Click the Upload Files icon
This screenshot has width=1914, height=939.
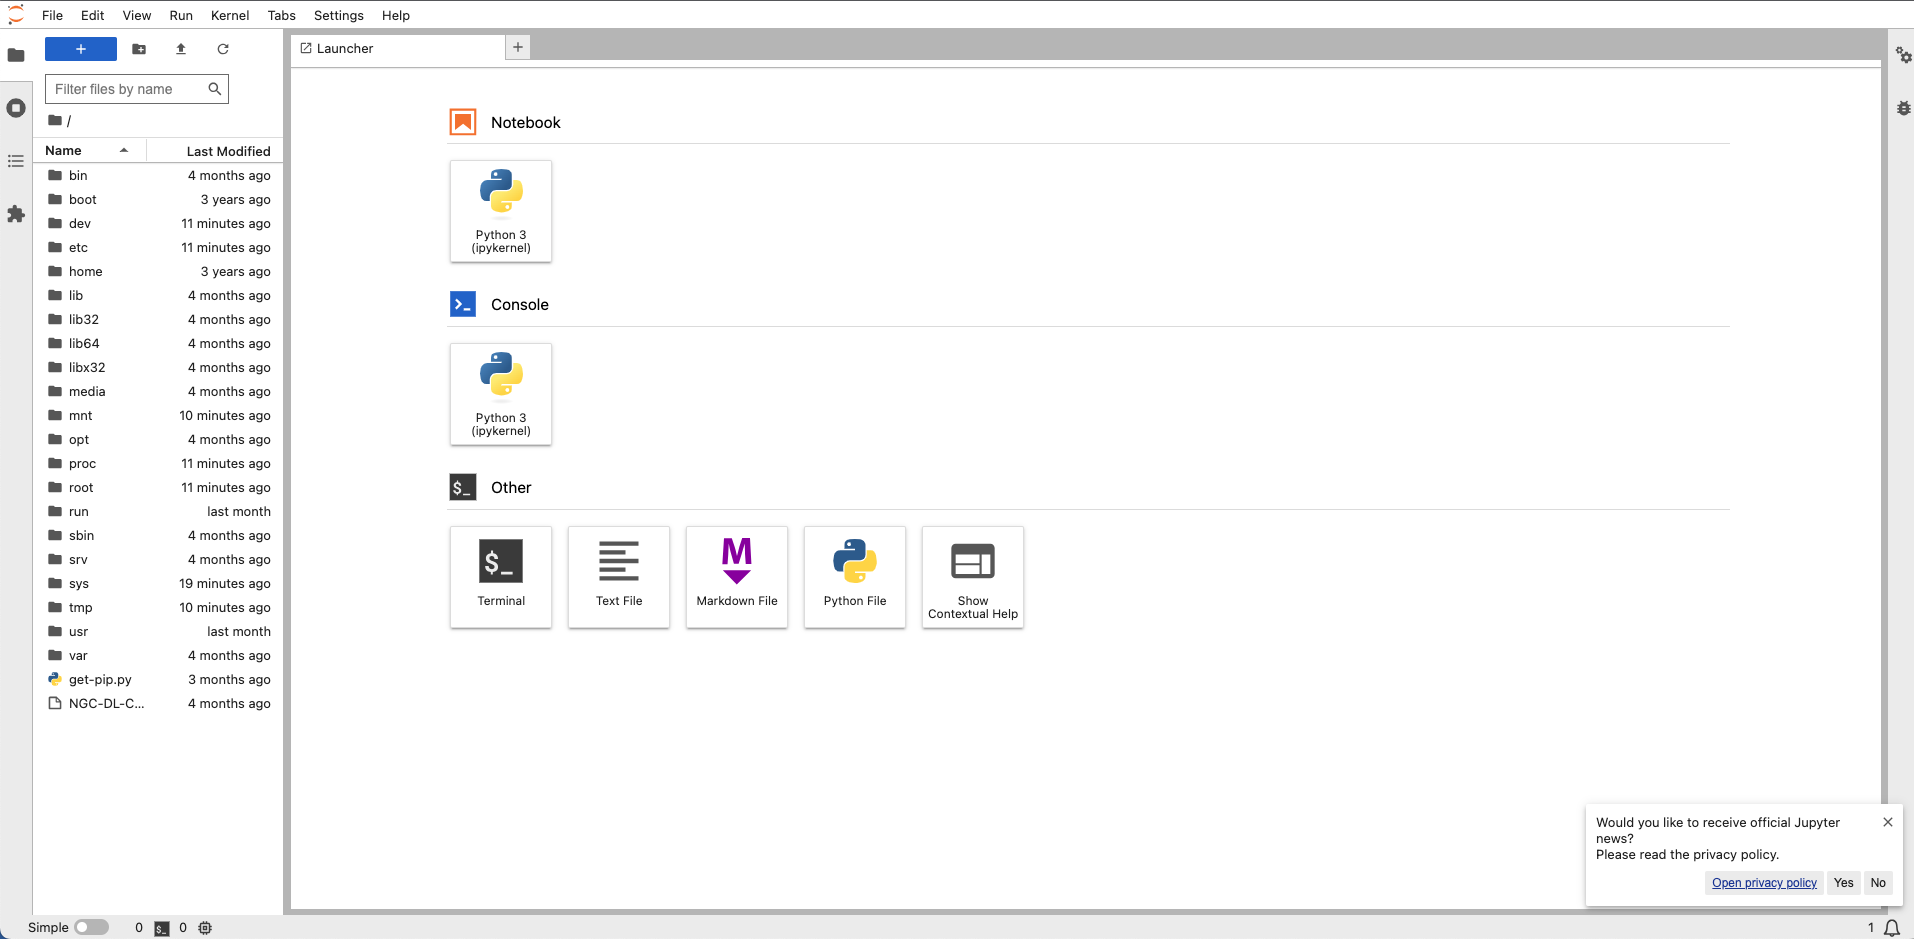tap(181, 49)
